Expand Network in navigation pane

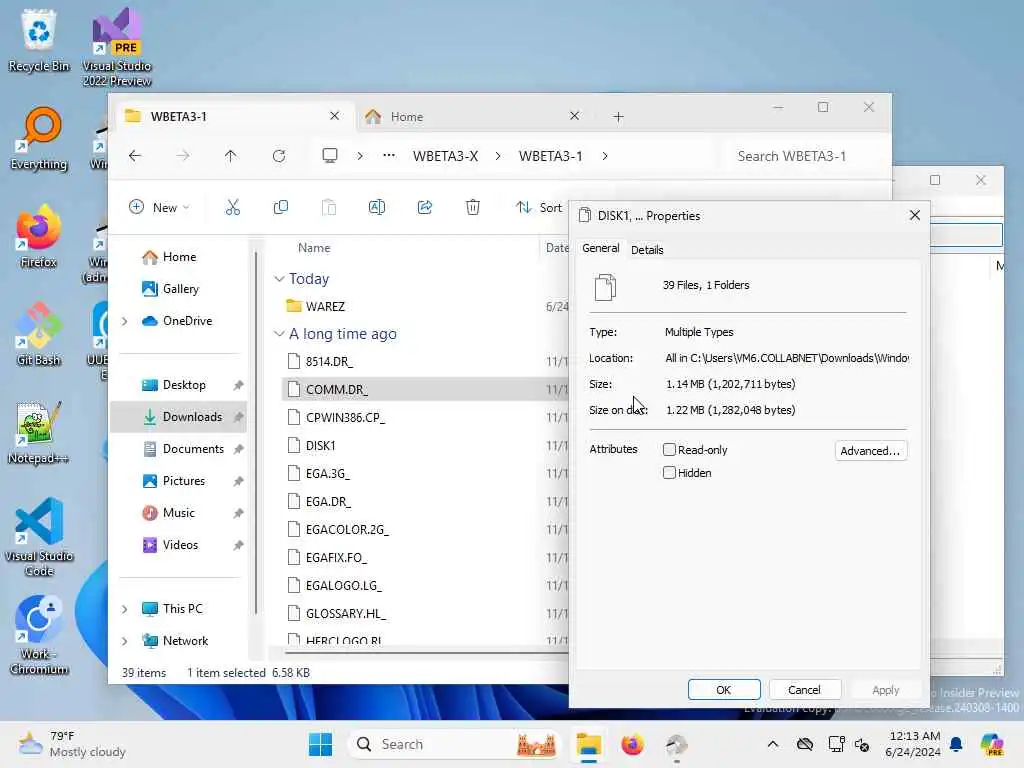pyautogui.click(x=125, y=641)
